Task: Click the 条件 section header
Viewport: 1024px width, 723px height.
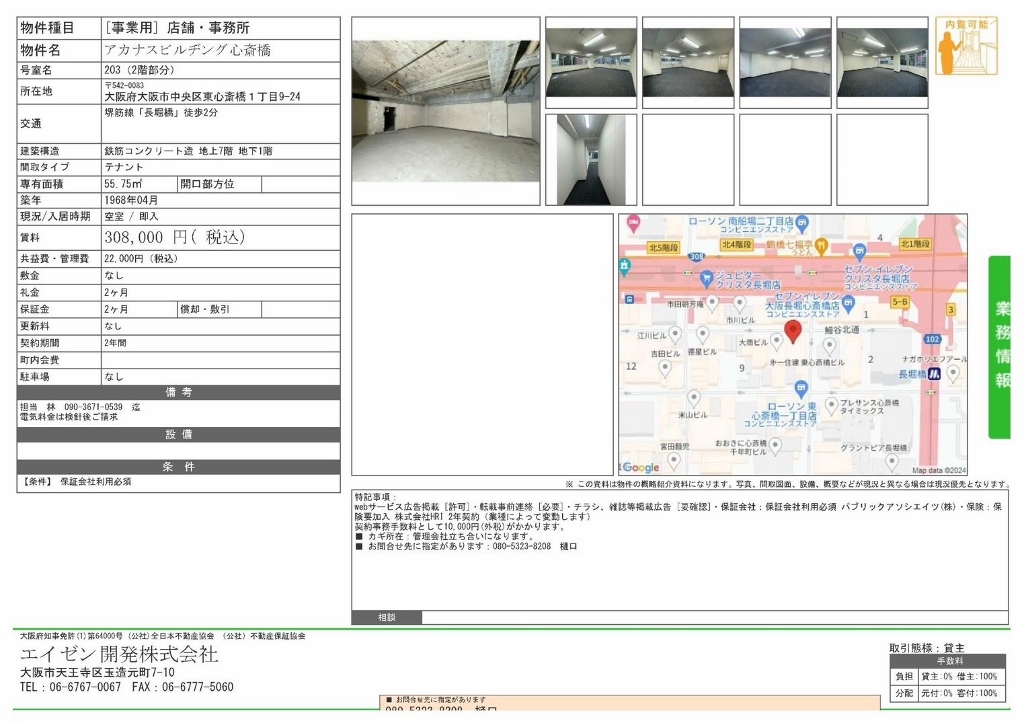Action: (x=178, y=467)
